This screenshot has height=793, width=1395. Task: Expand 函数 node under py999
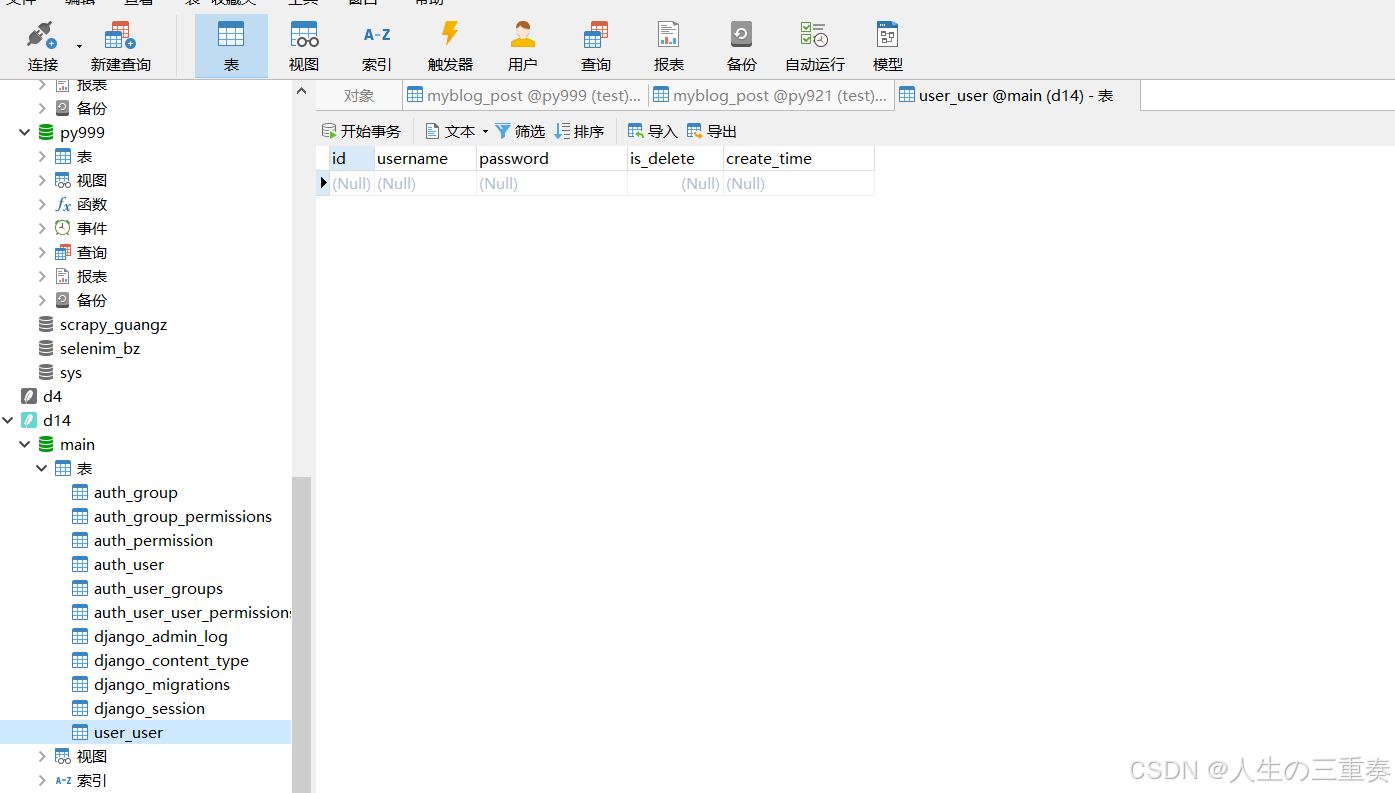pos(42,204)
